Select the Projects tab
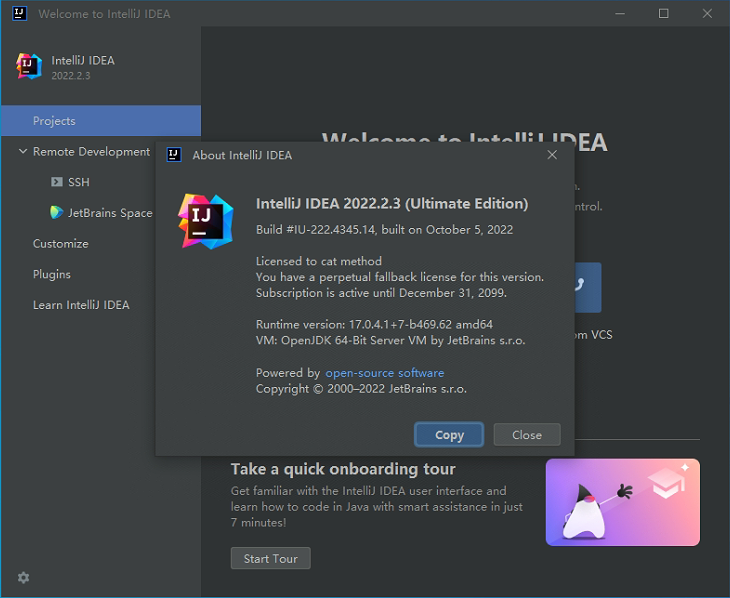Screen dimensions: 730x598 (x=101, y=121)
